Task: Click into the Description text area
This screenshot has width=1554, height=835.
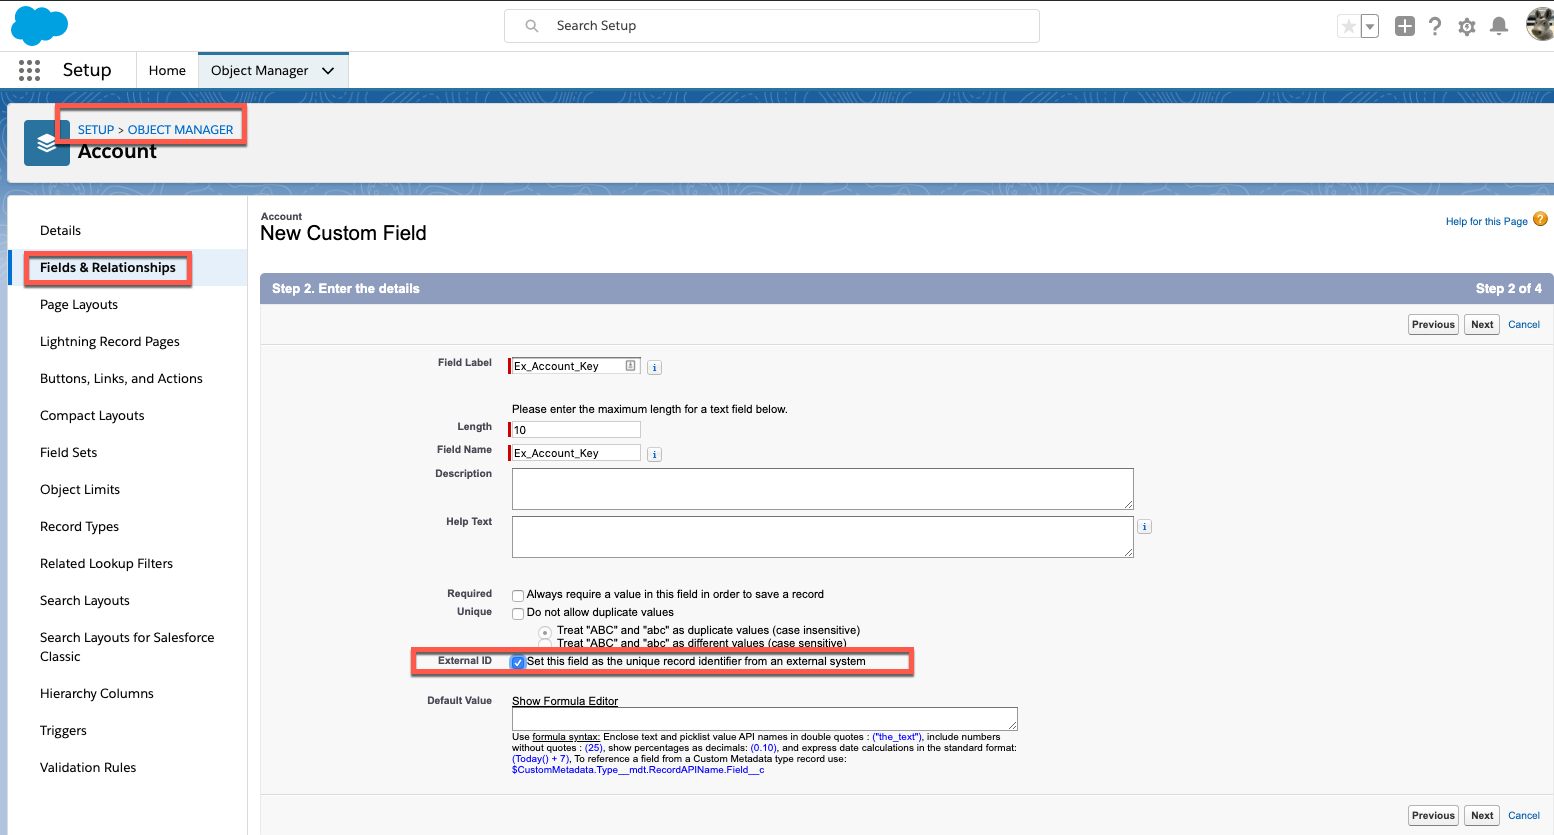Action: coord(822,489)
